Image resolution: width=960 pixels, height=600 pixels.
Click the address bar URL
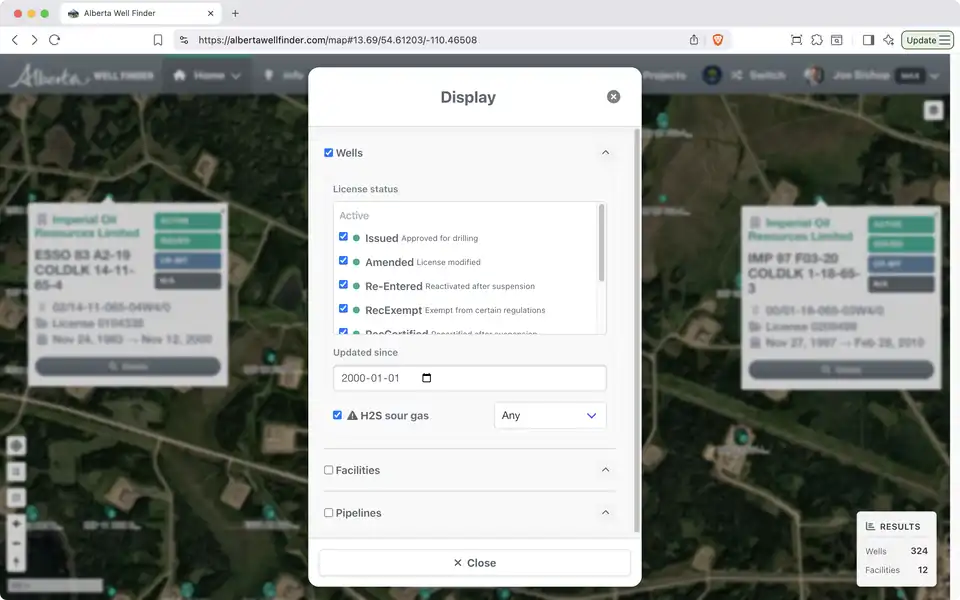337,40
